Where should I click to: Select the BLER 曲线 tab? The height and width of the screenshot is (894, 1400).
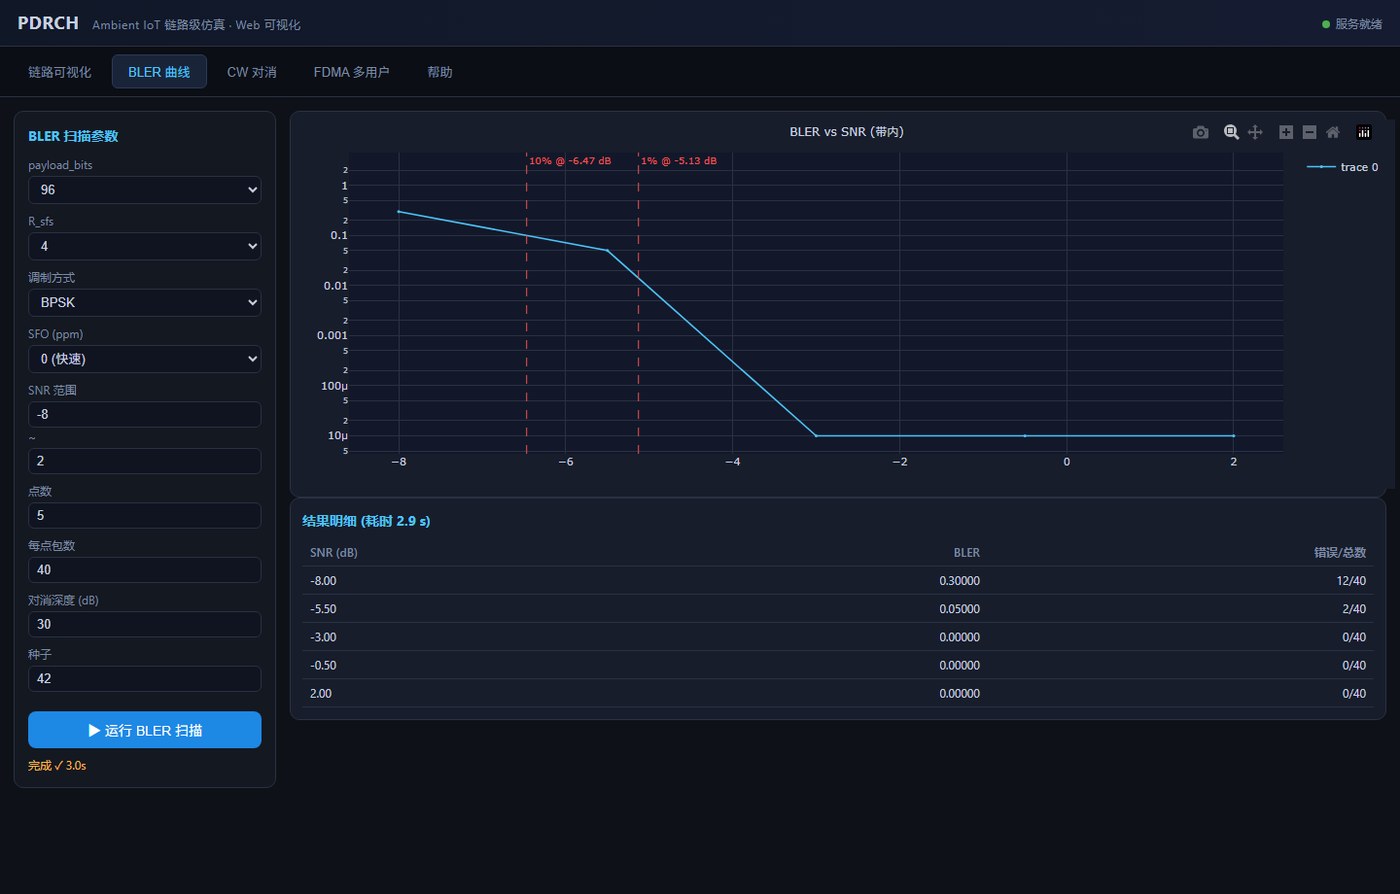pos(159,72)
